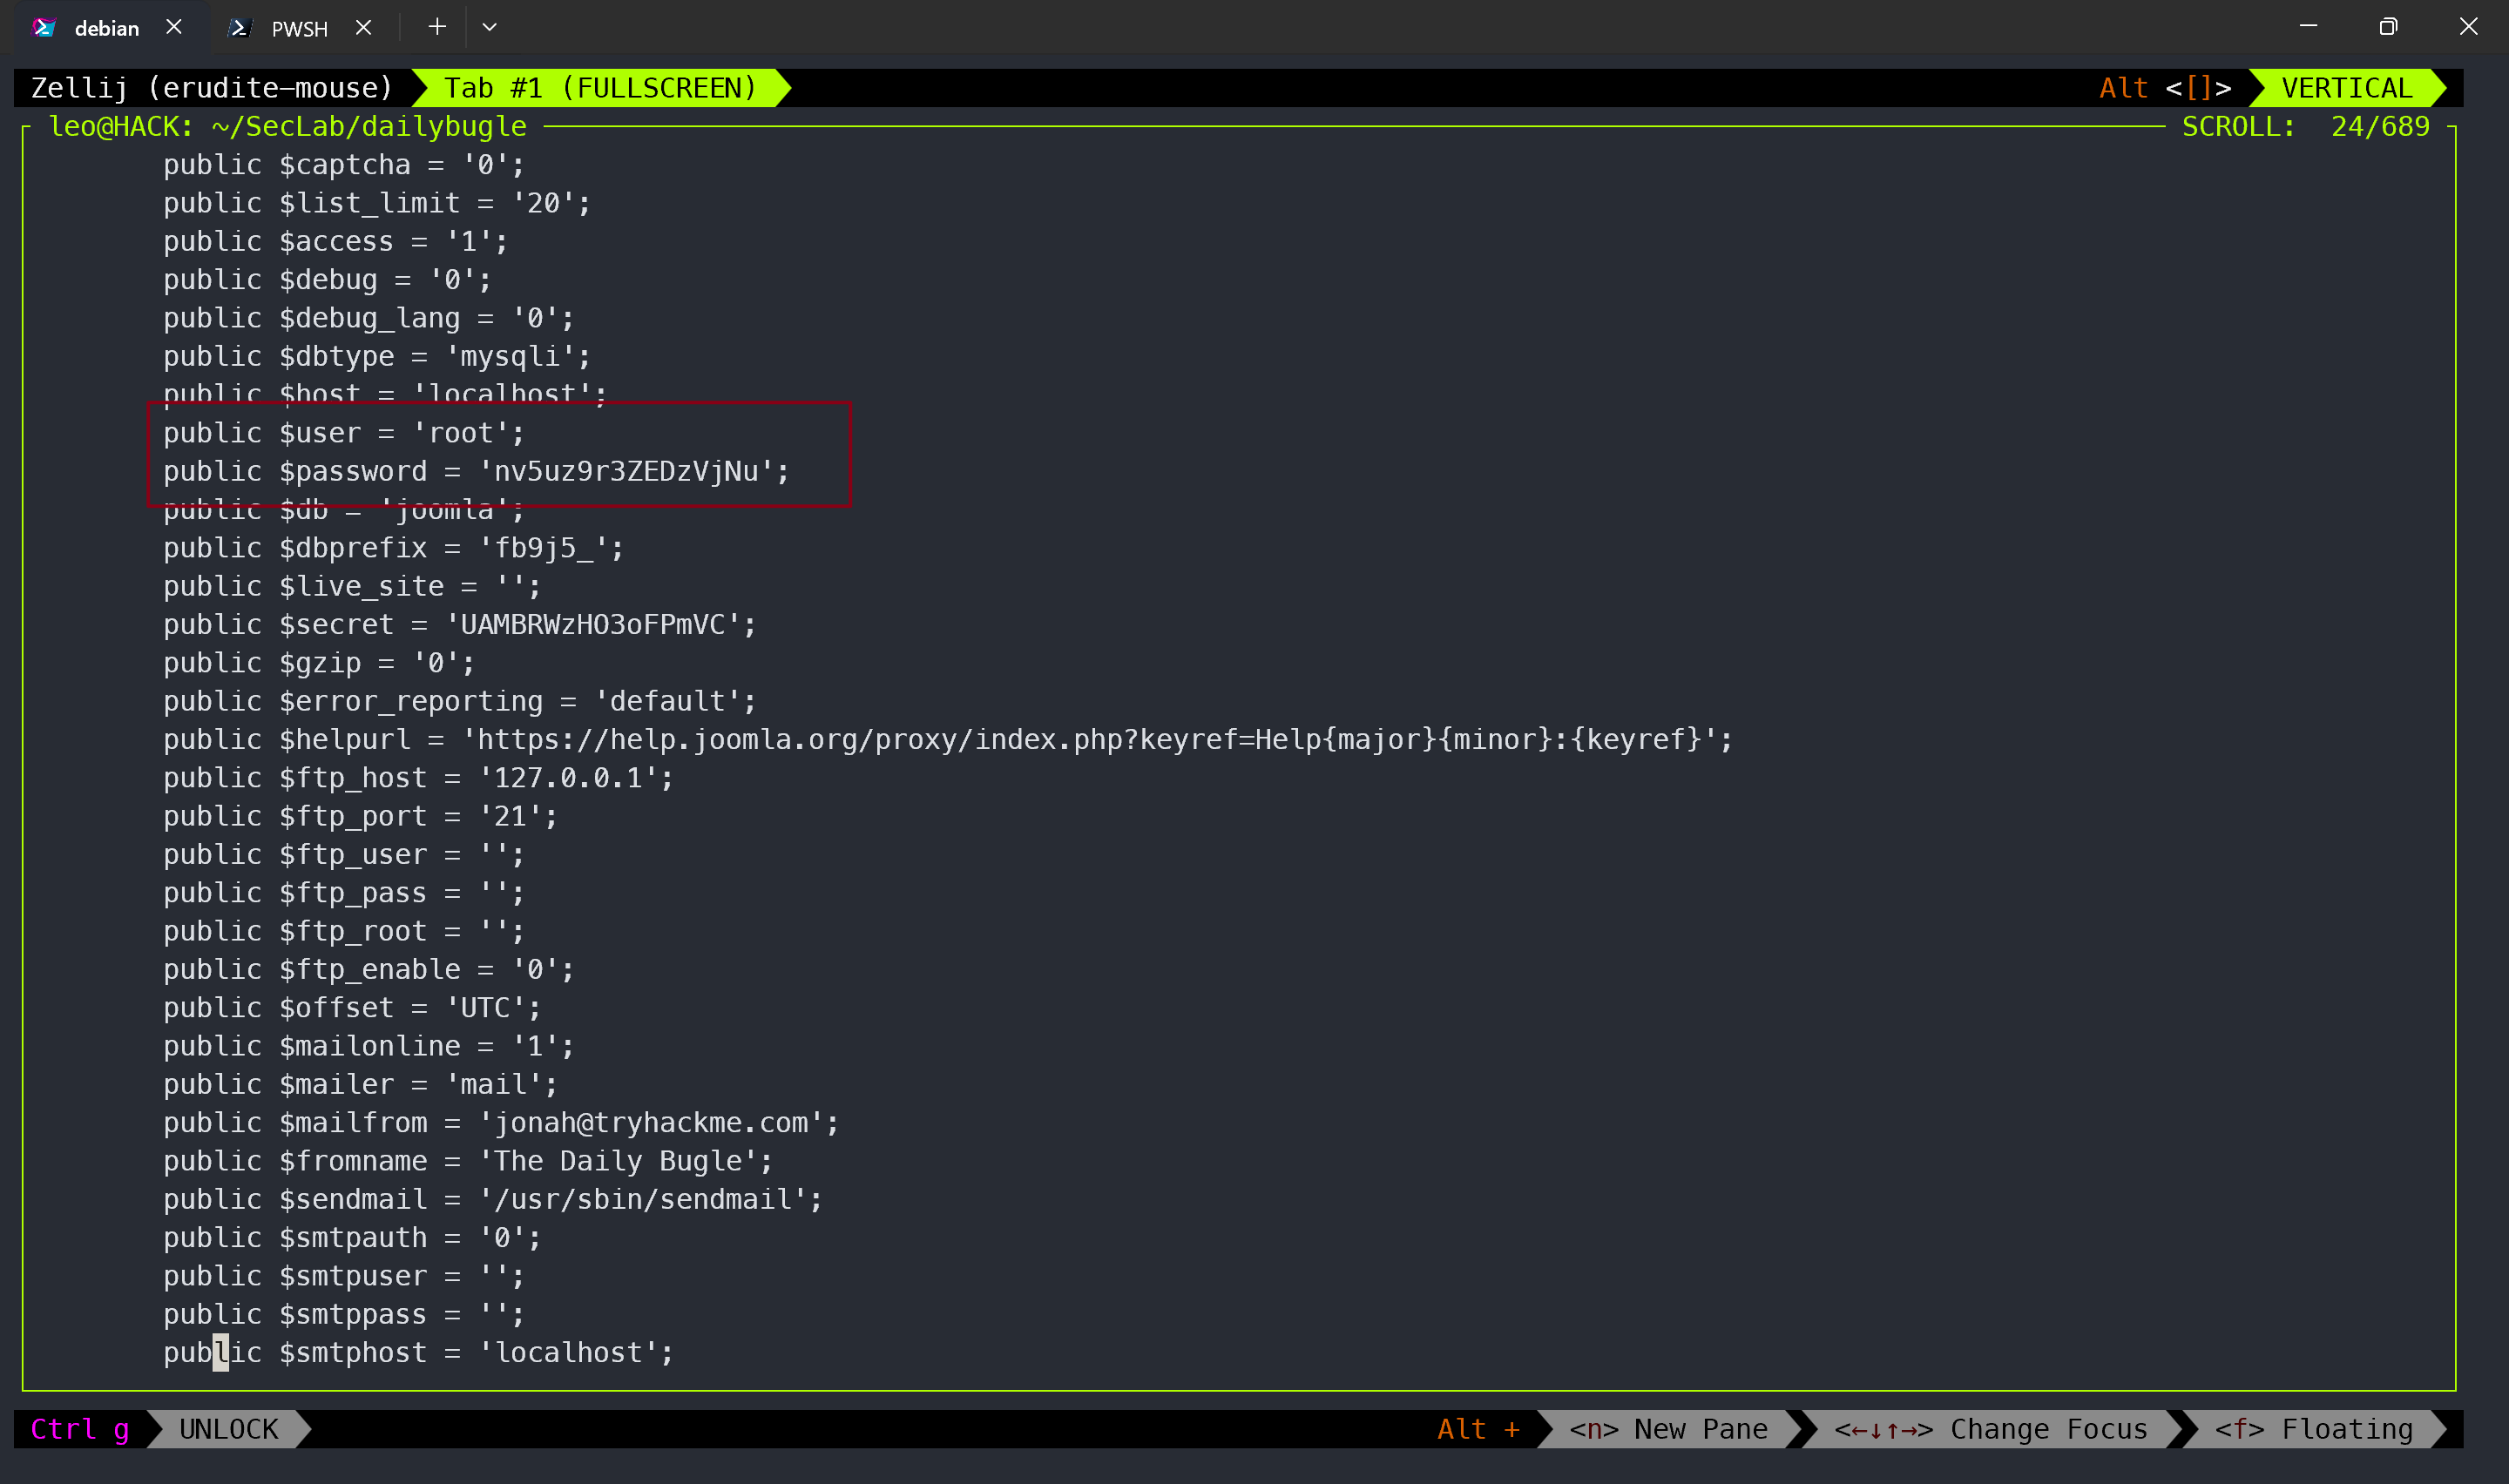Click the $debug_lang = '0' line
Screen dimensions: 2509x1484
tap(369, 318)
